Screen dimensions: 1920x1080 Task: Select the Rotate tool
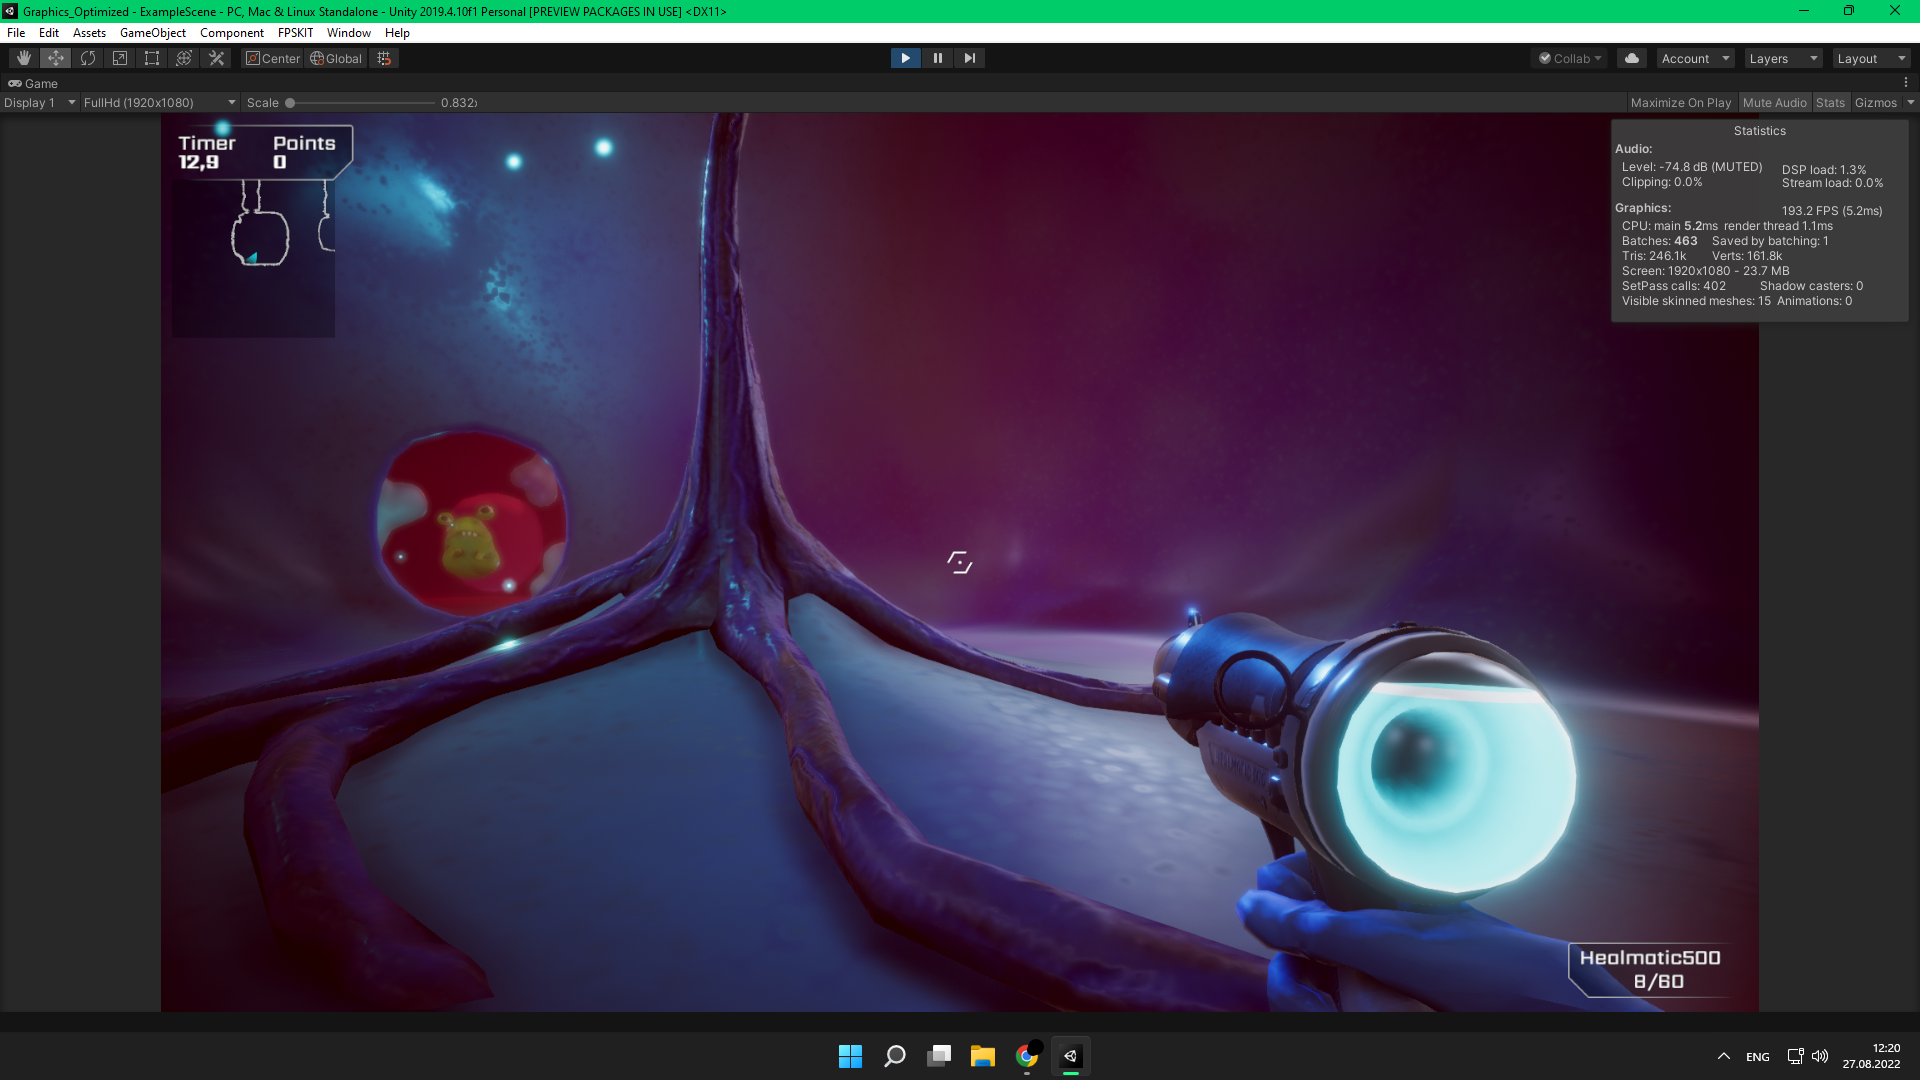point(88,58)
